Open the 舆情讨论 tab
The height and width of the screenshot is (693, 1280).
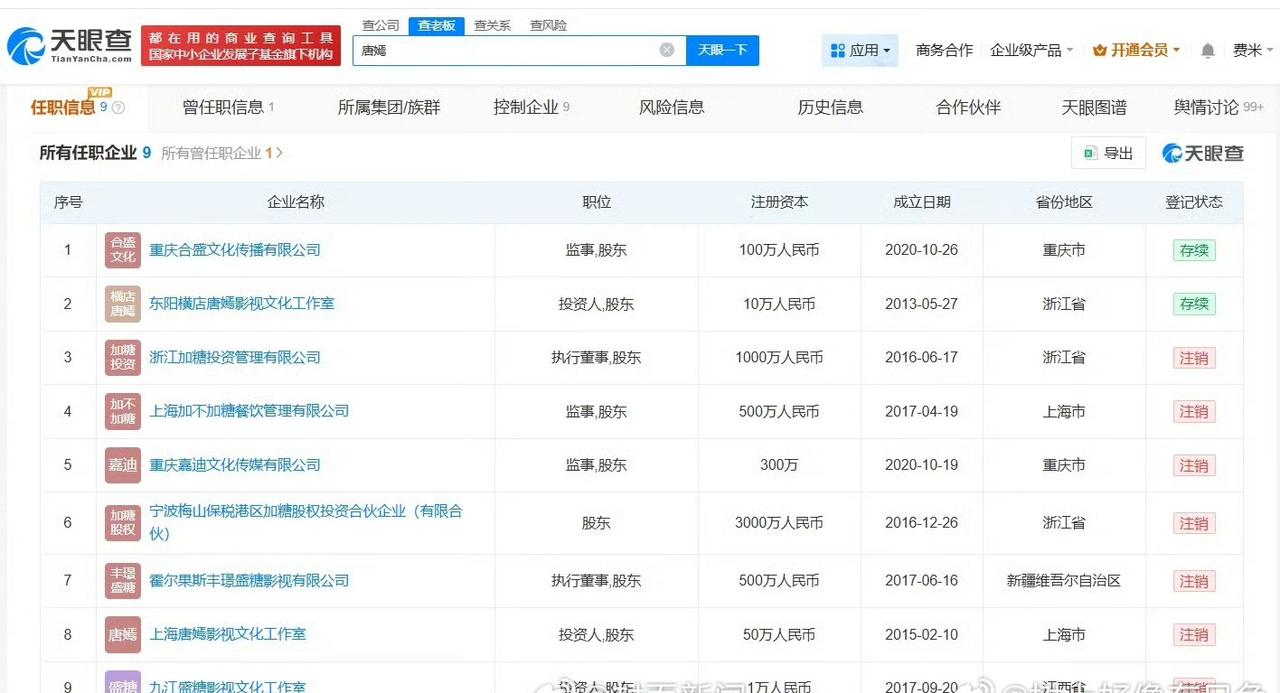coord(1219,107)
